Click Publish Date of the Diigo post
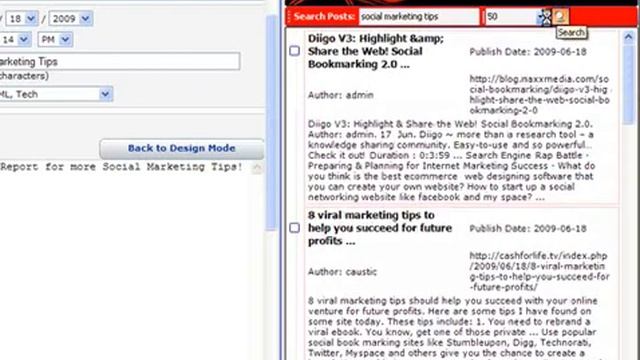Viewport: 640px width, 360px height. (x=528, y=52)
